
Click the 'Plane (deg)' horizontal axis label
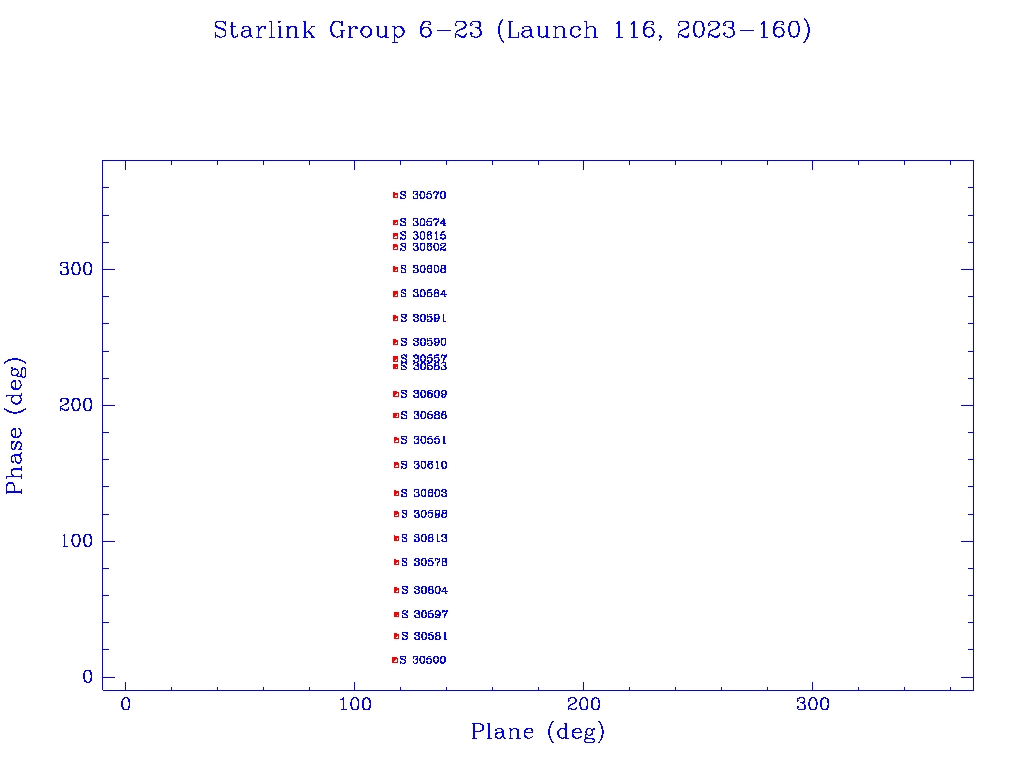point(538,731)
